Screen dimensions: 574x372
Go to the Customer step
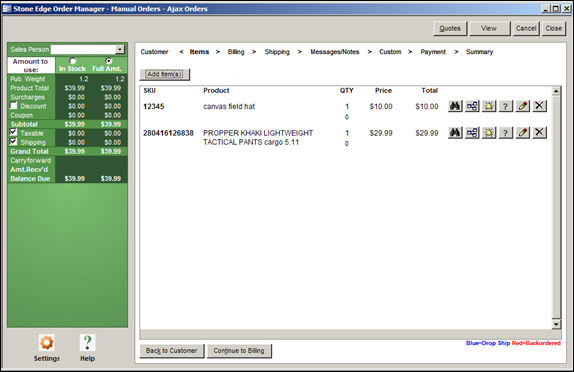pos(154,52)
